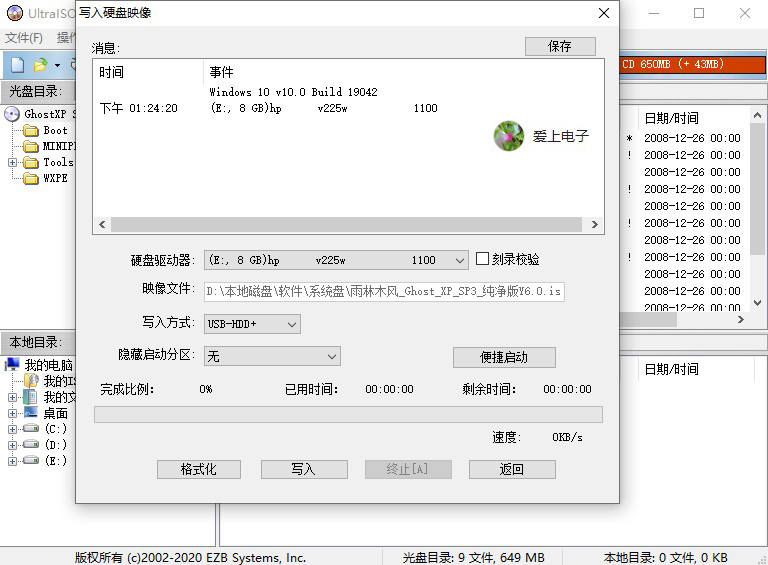Close the 写入硬盘映像 dialog
The height and width of the screenshot is (565, 768).
[x=604, y=13]
